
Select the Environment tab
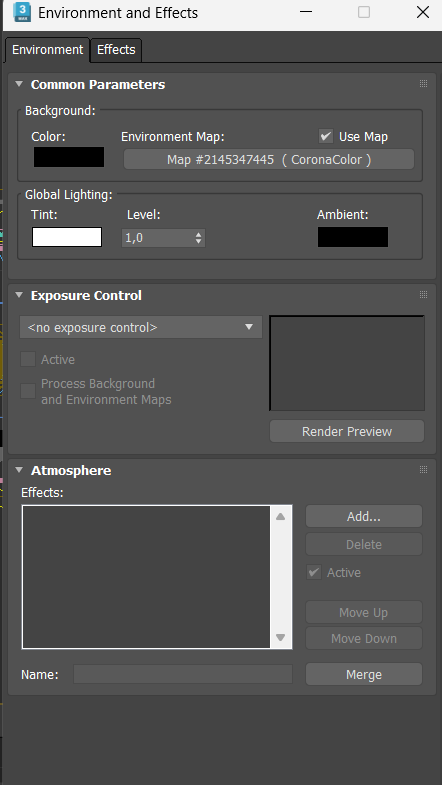tap(48, 50)
